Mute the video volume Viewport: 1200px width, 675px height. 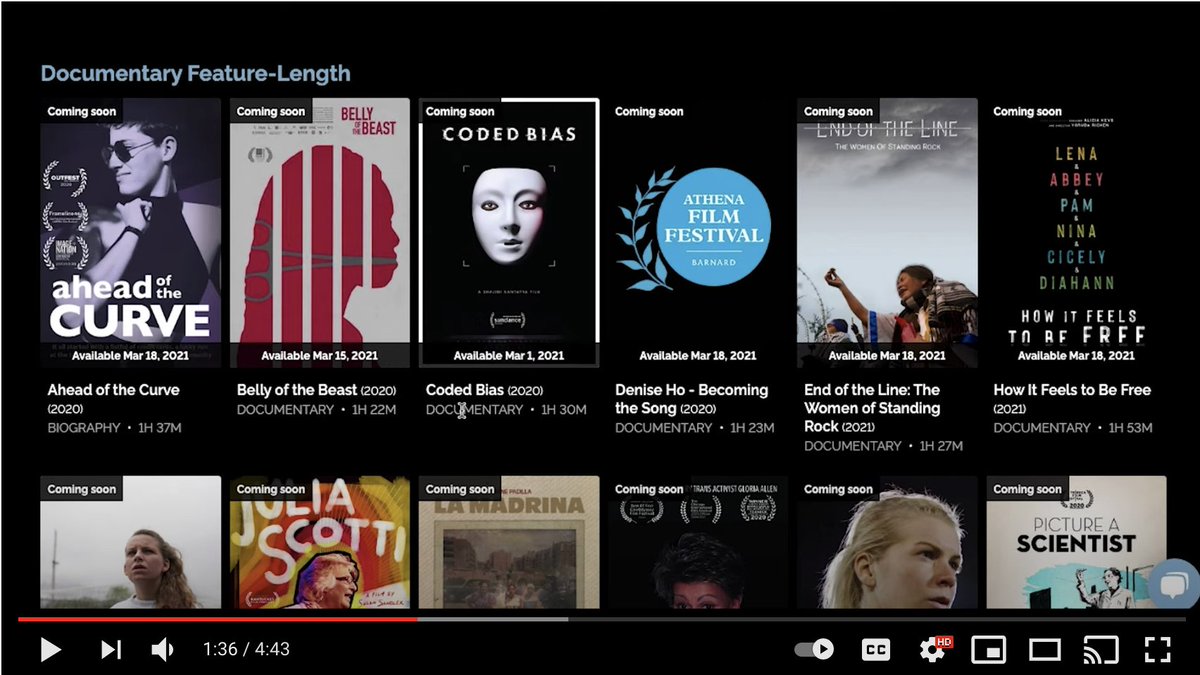(162, 650)
